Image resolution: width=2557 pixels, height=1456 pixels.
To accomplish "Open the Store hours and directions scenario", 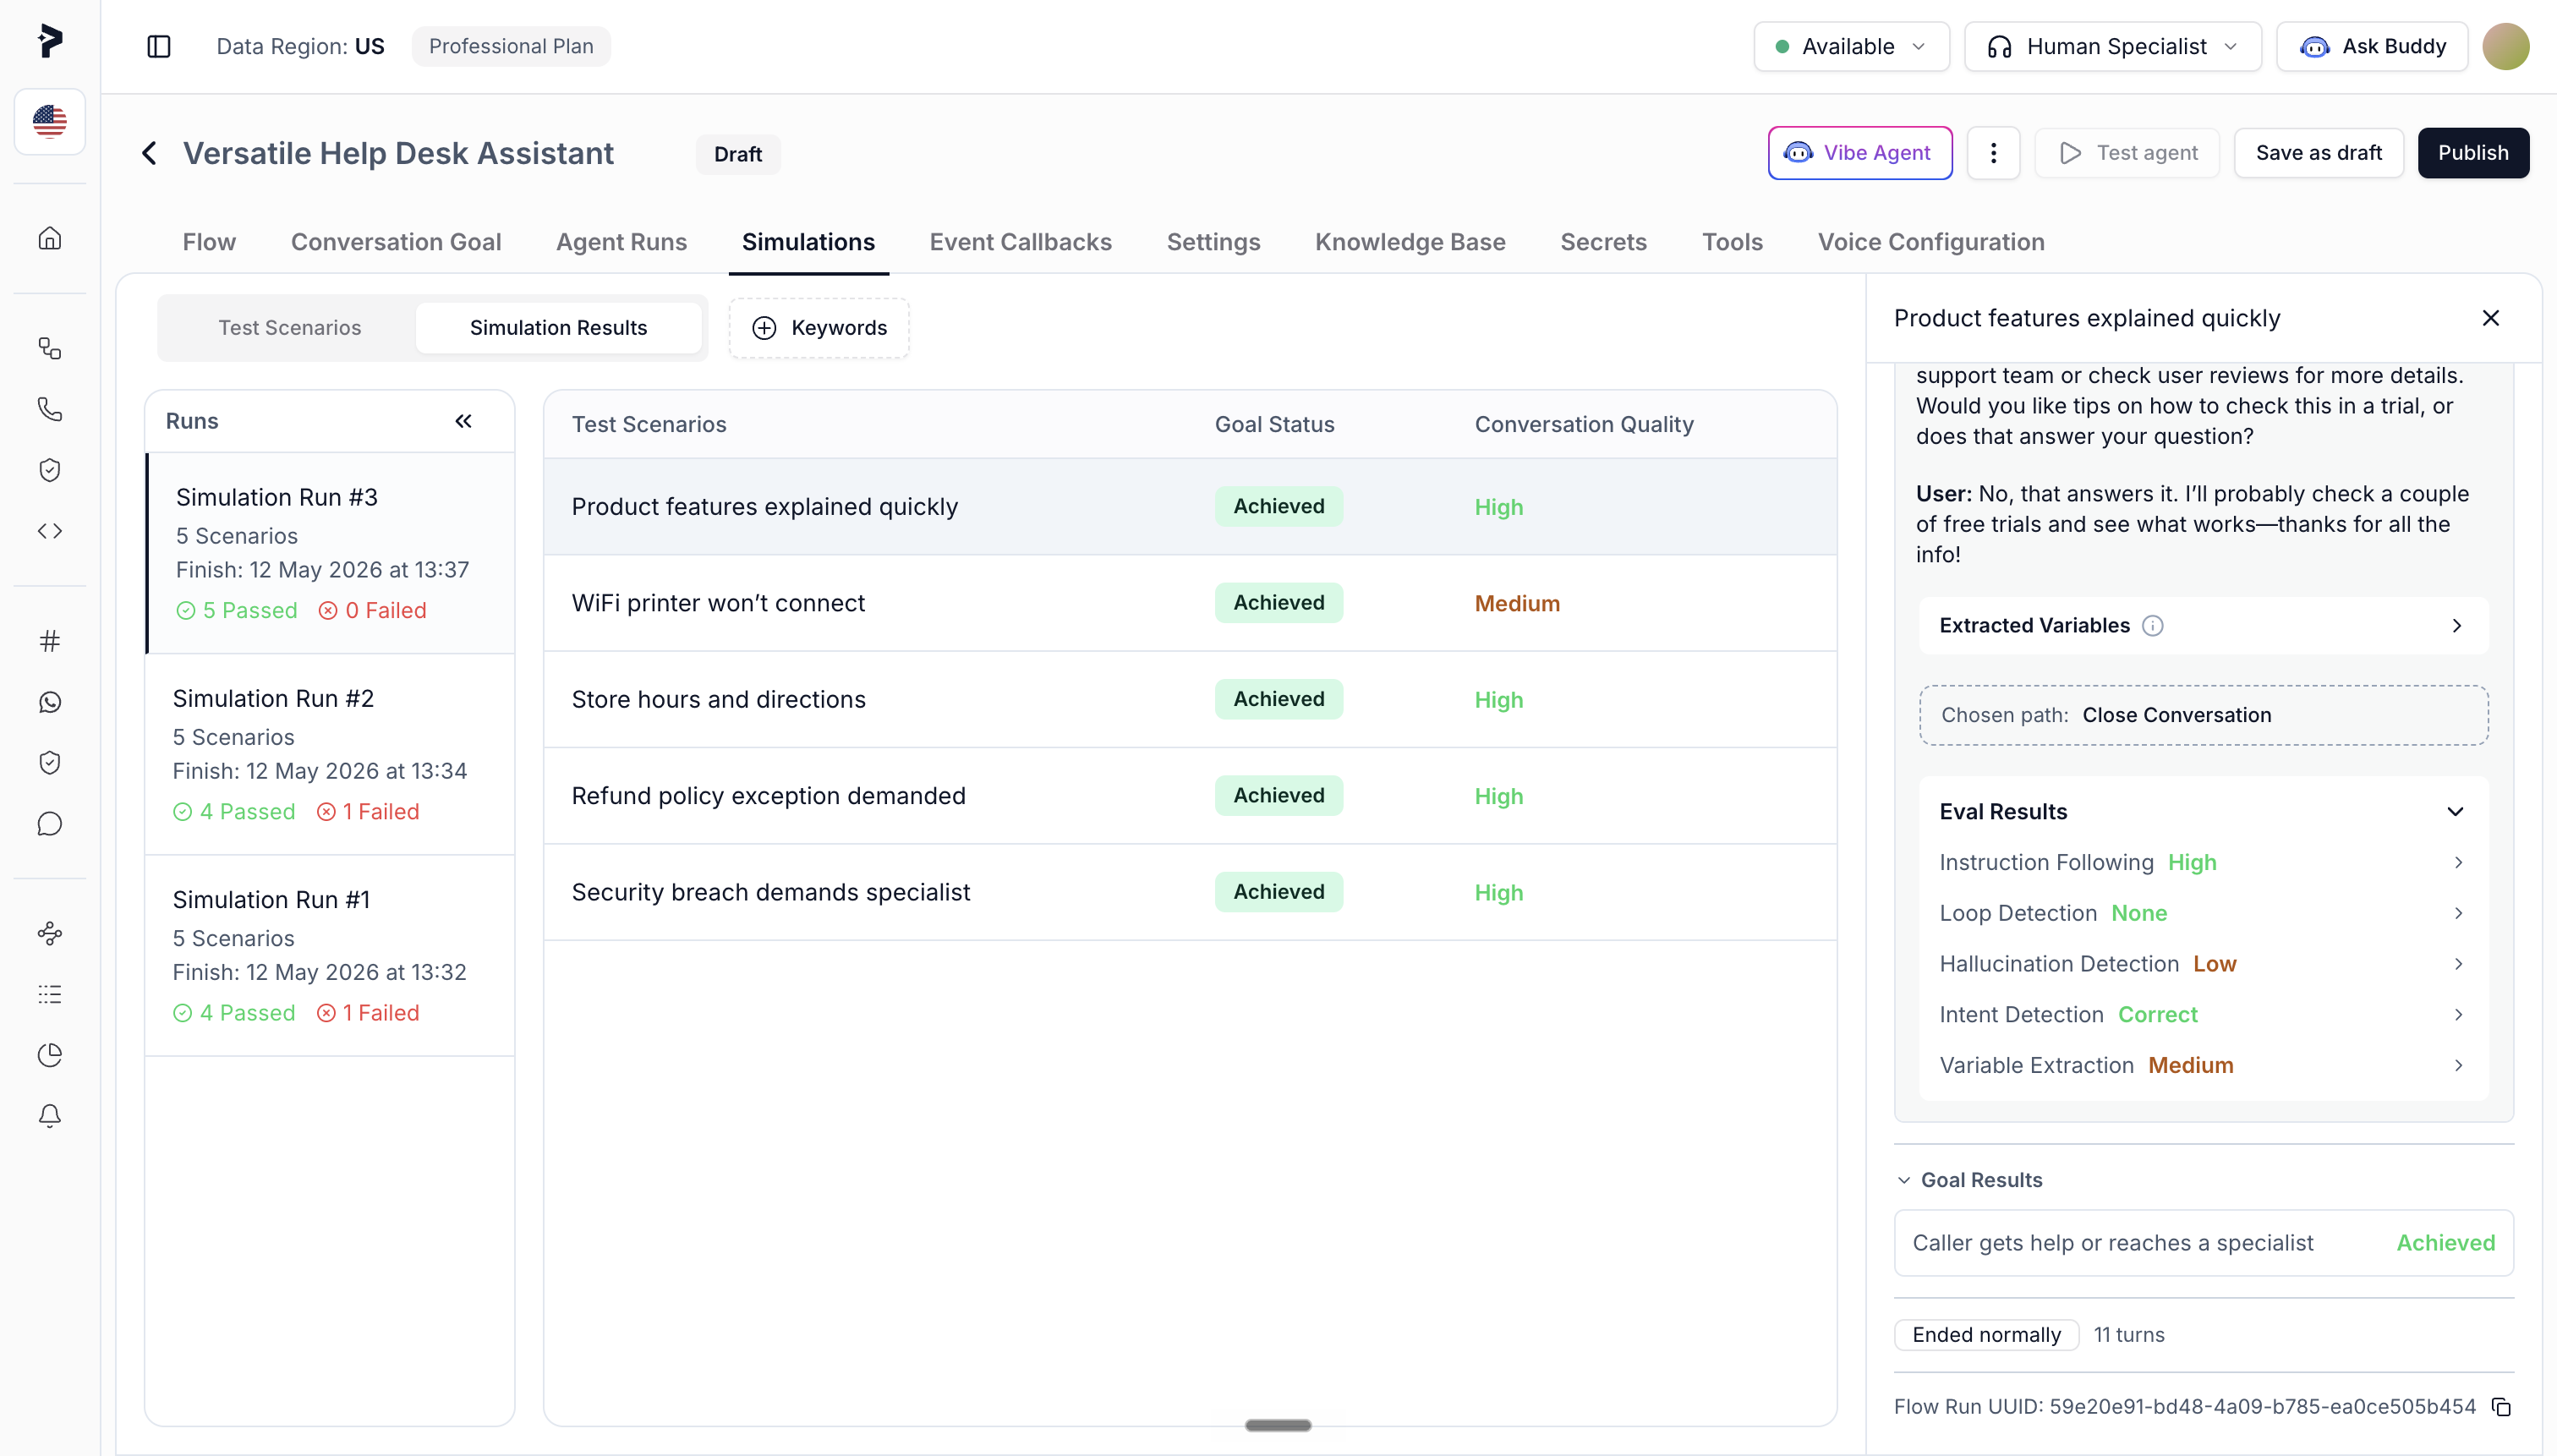I will pos(1190,700).
